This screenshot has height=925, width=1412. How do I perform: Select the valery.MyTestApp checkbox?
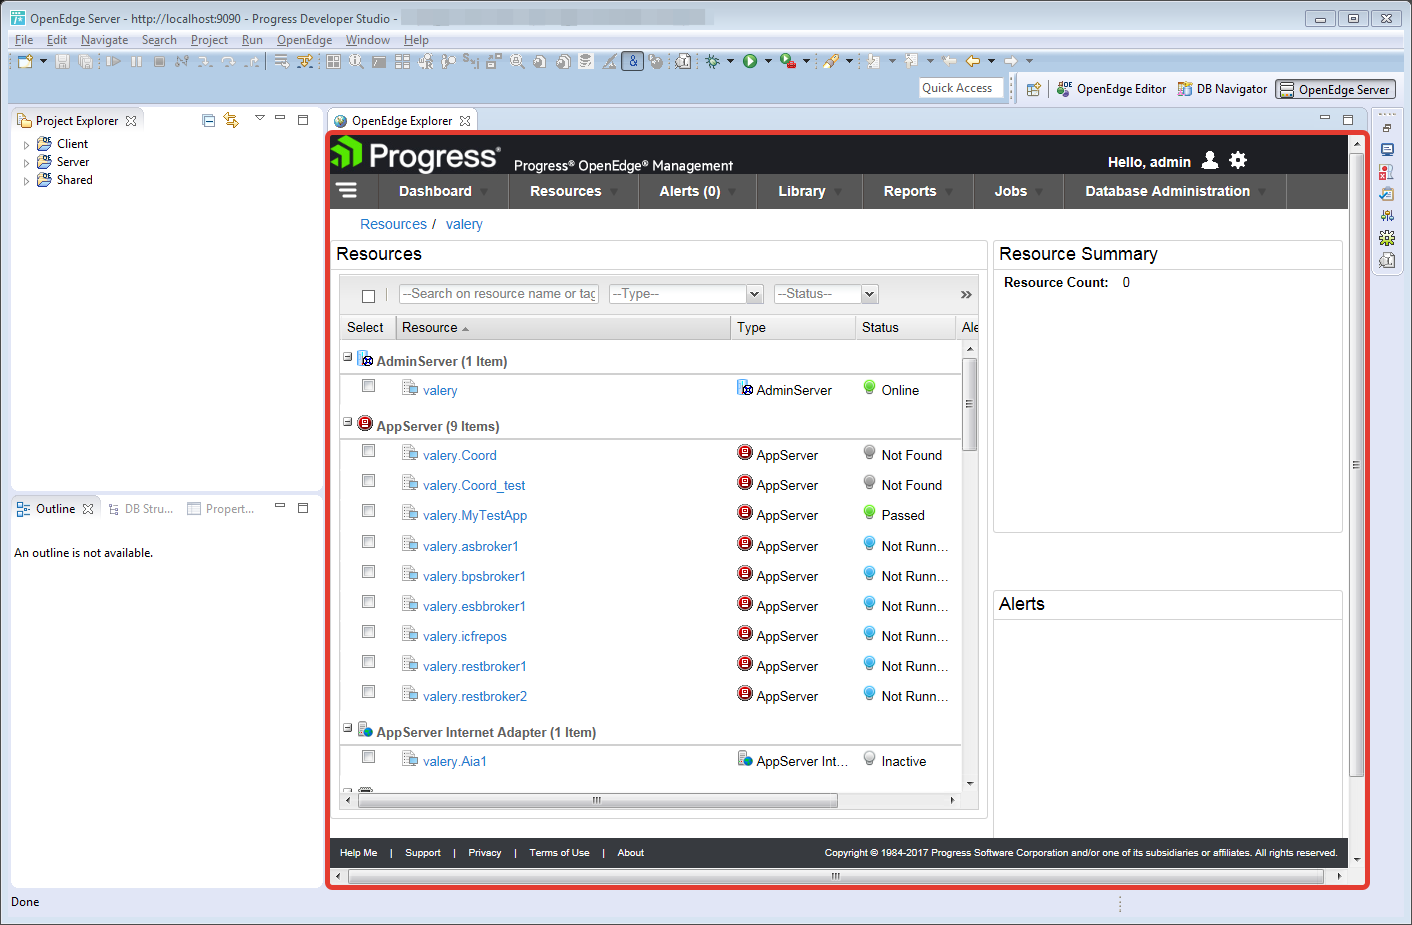click(368, 511)
